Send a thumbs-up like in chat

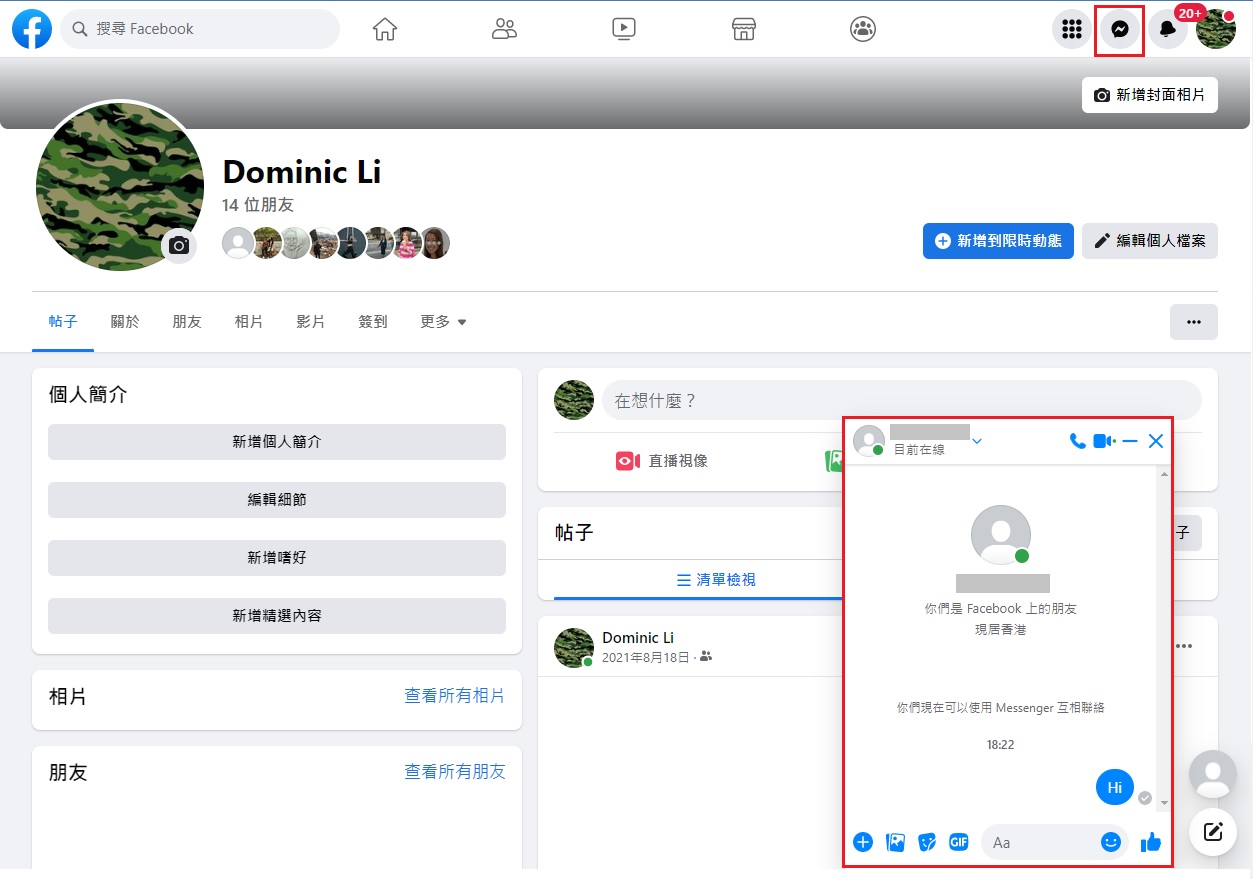tap(1151, 842)
